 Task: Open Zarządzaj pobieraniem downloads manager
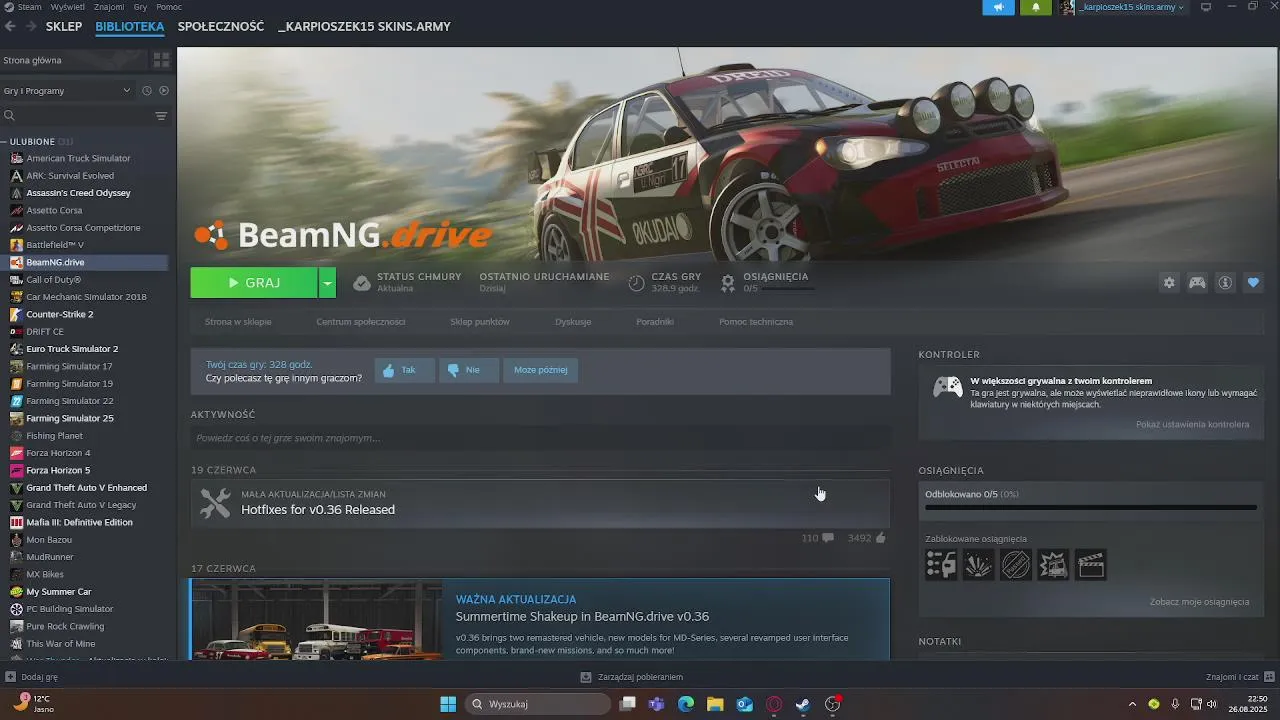632,677
